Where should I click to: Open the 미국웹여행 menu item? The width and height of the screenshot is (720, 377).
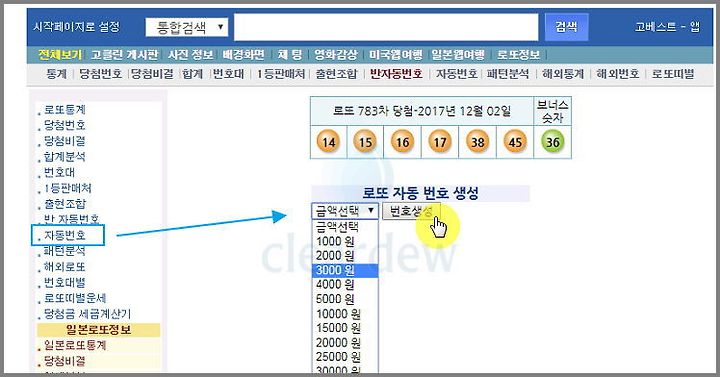click(x=396, y=55)
